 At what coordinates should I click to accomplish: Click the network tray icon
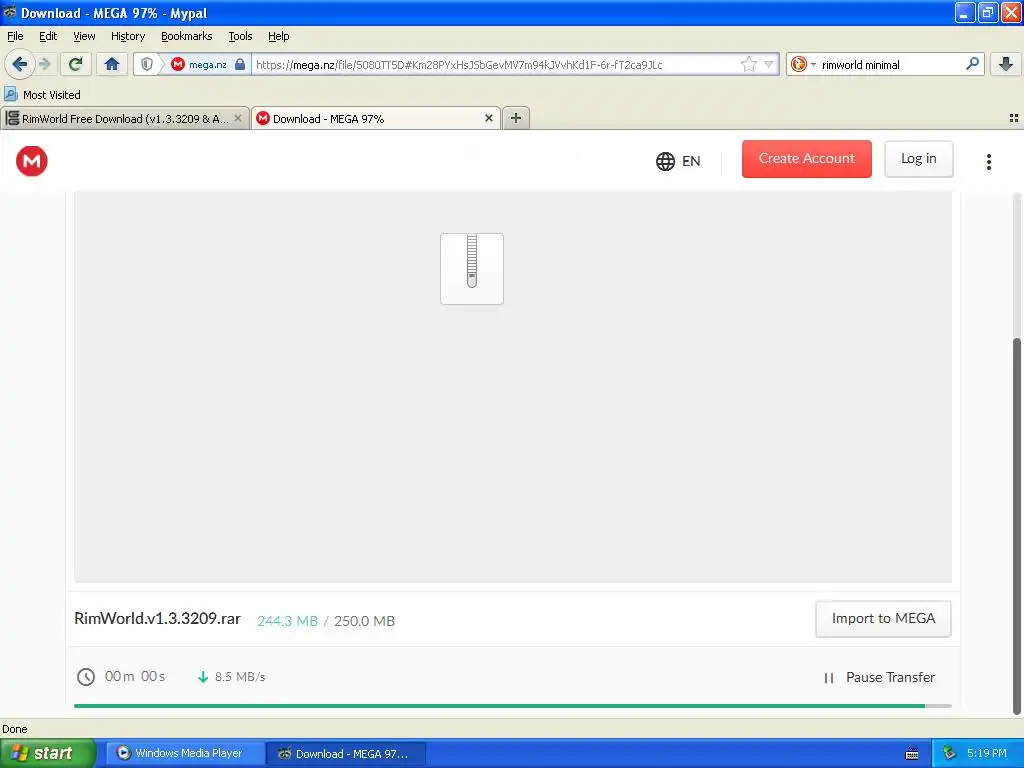pyautogui.click(x=949, y=753)
